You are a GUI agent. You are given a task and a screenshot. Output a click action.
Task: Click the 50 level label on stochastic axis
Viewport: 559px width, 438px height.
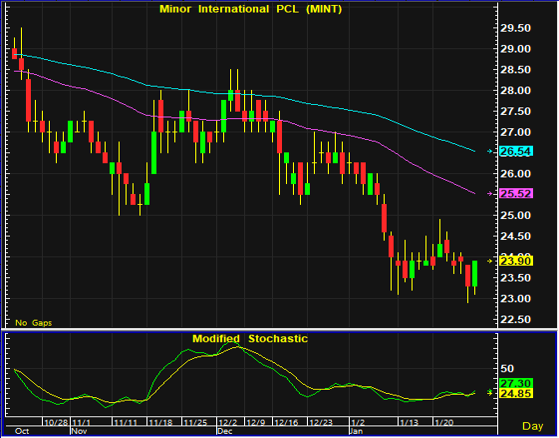[x=507, y=369]
